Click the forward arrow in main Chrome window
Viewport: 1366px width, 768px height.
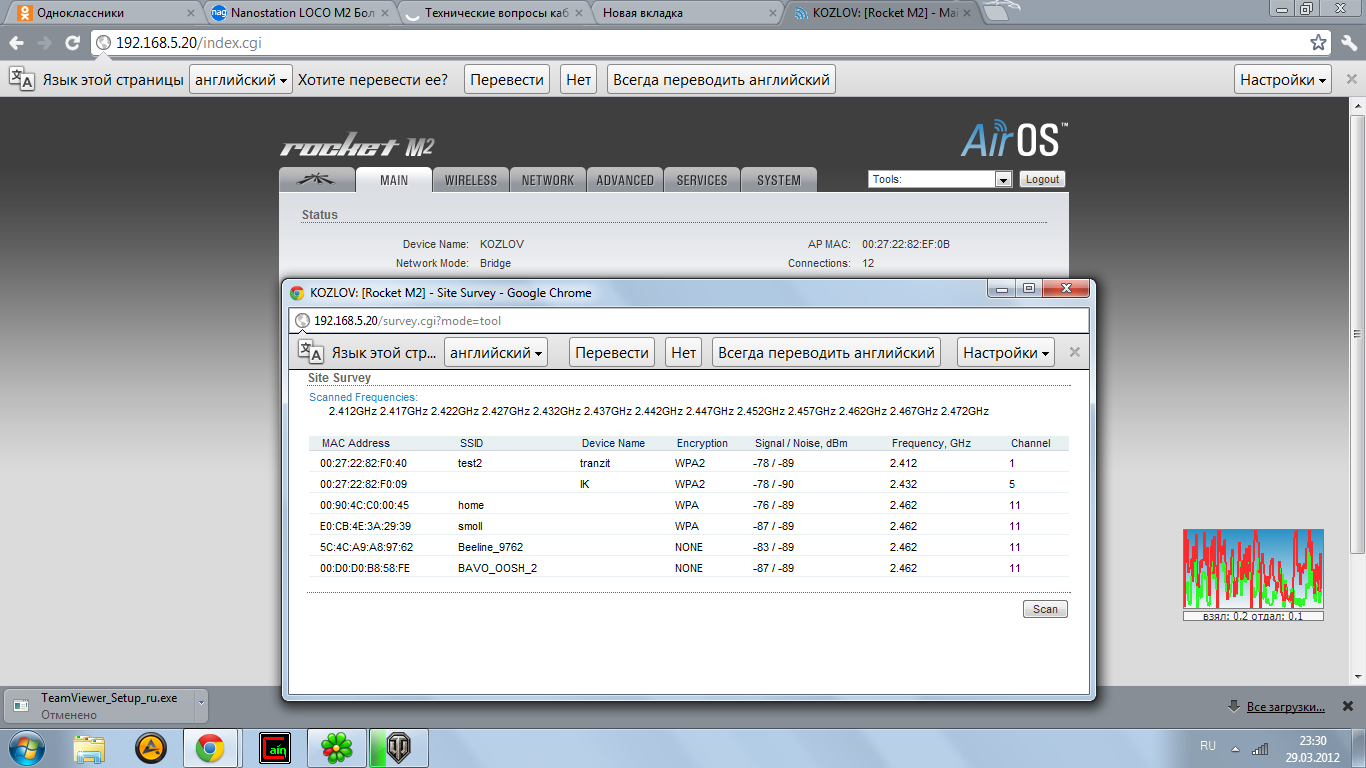tap(44, 43)
